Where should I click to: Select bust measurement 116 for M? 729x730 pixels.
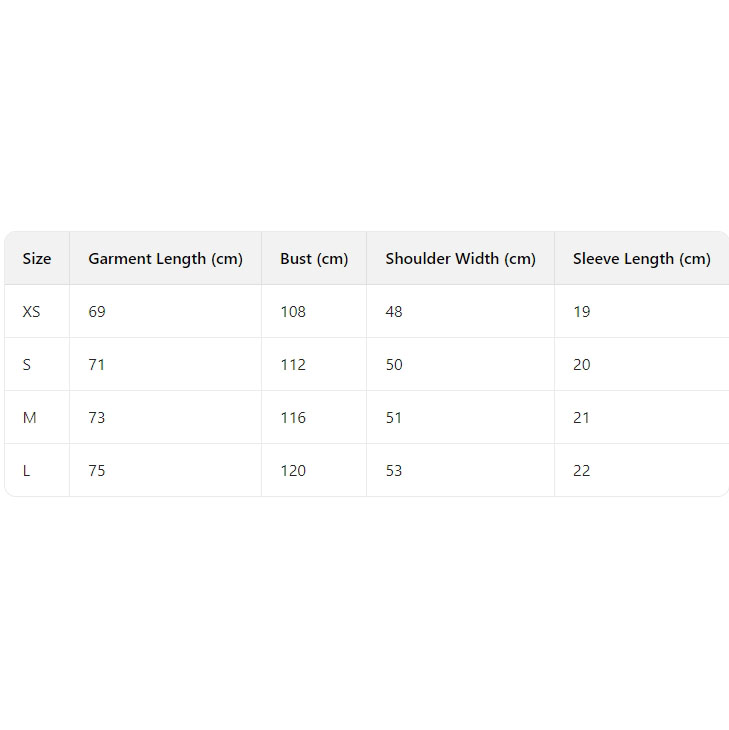point(293,418)
